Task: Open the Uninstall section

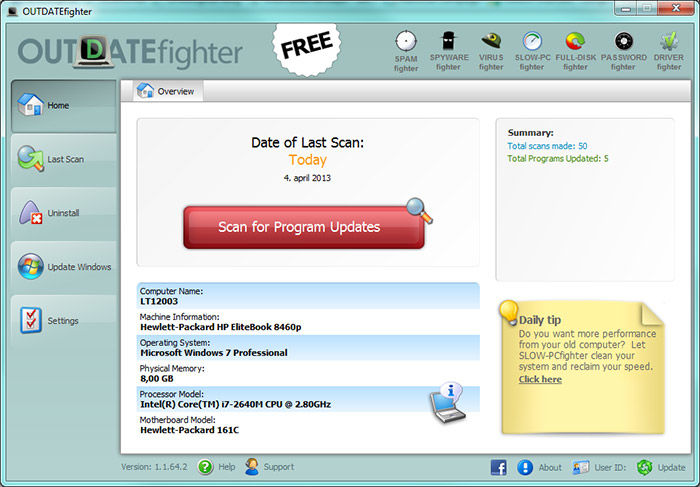Action: pyautogui.click(x=63, y=213)
